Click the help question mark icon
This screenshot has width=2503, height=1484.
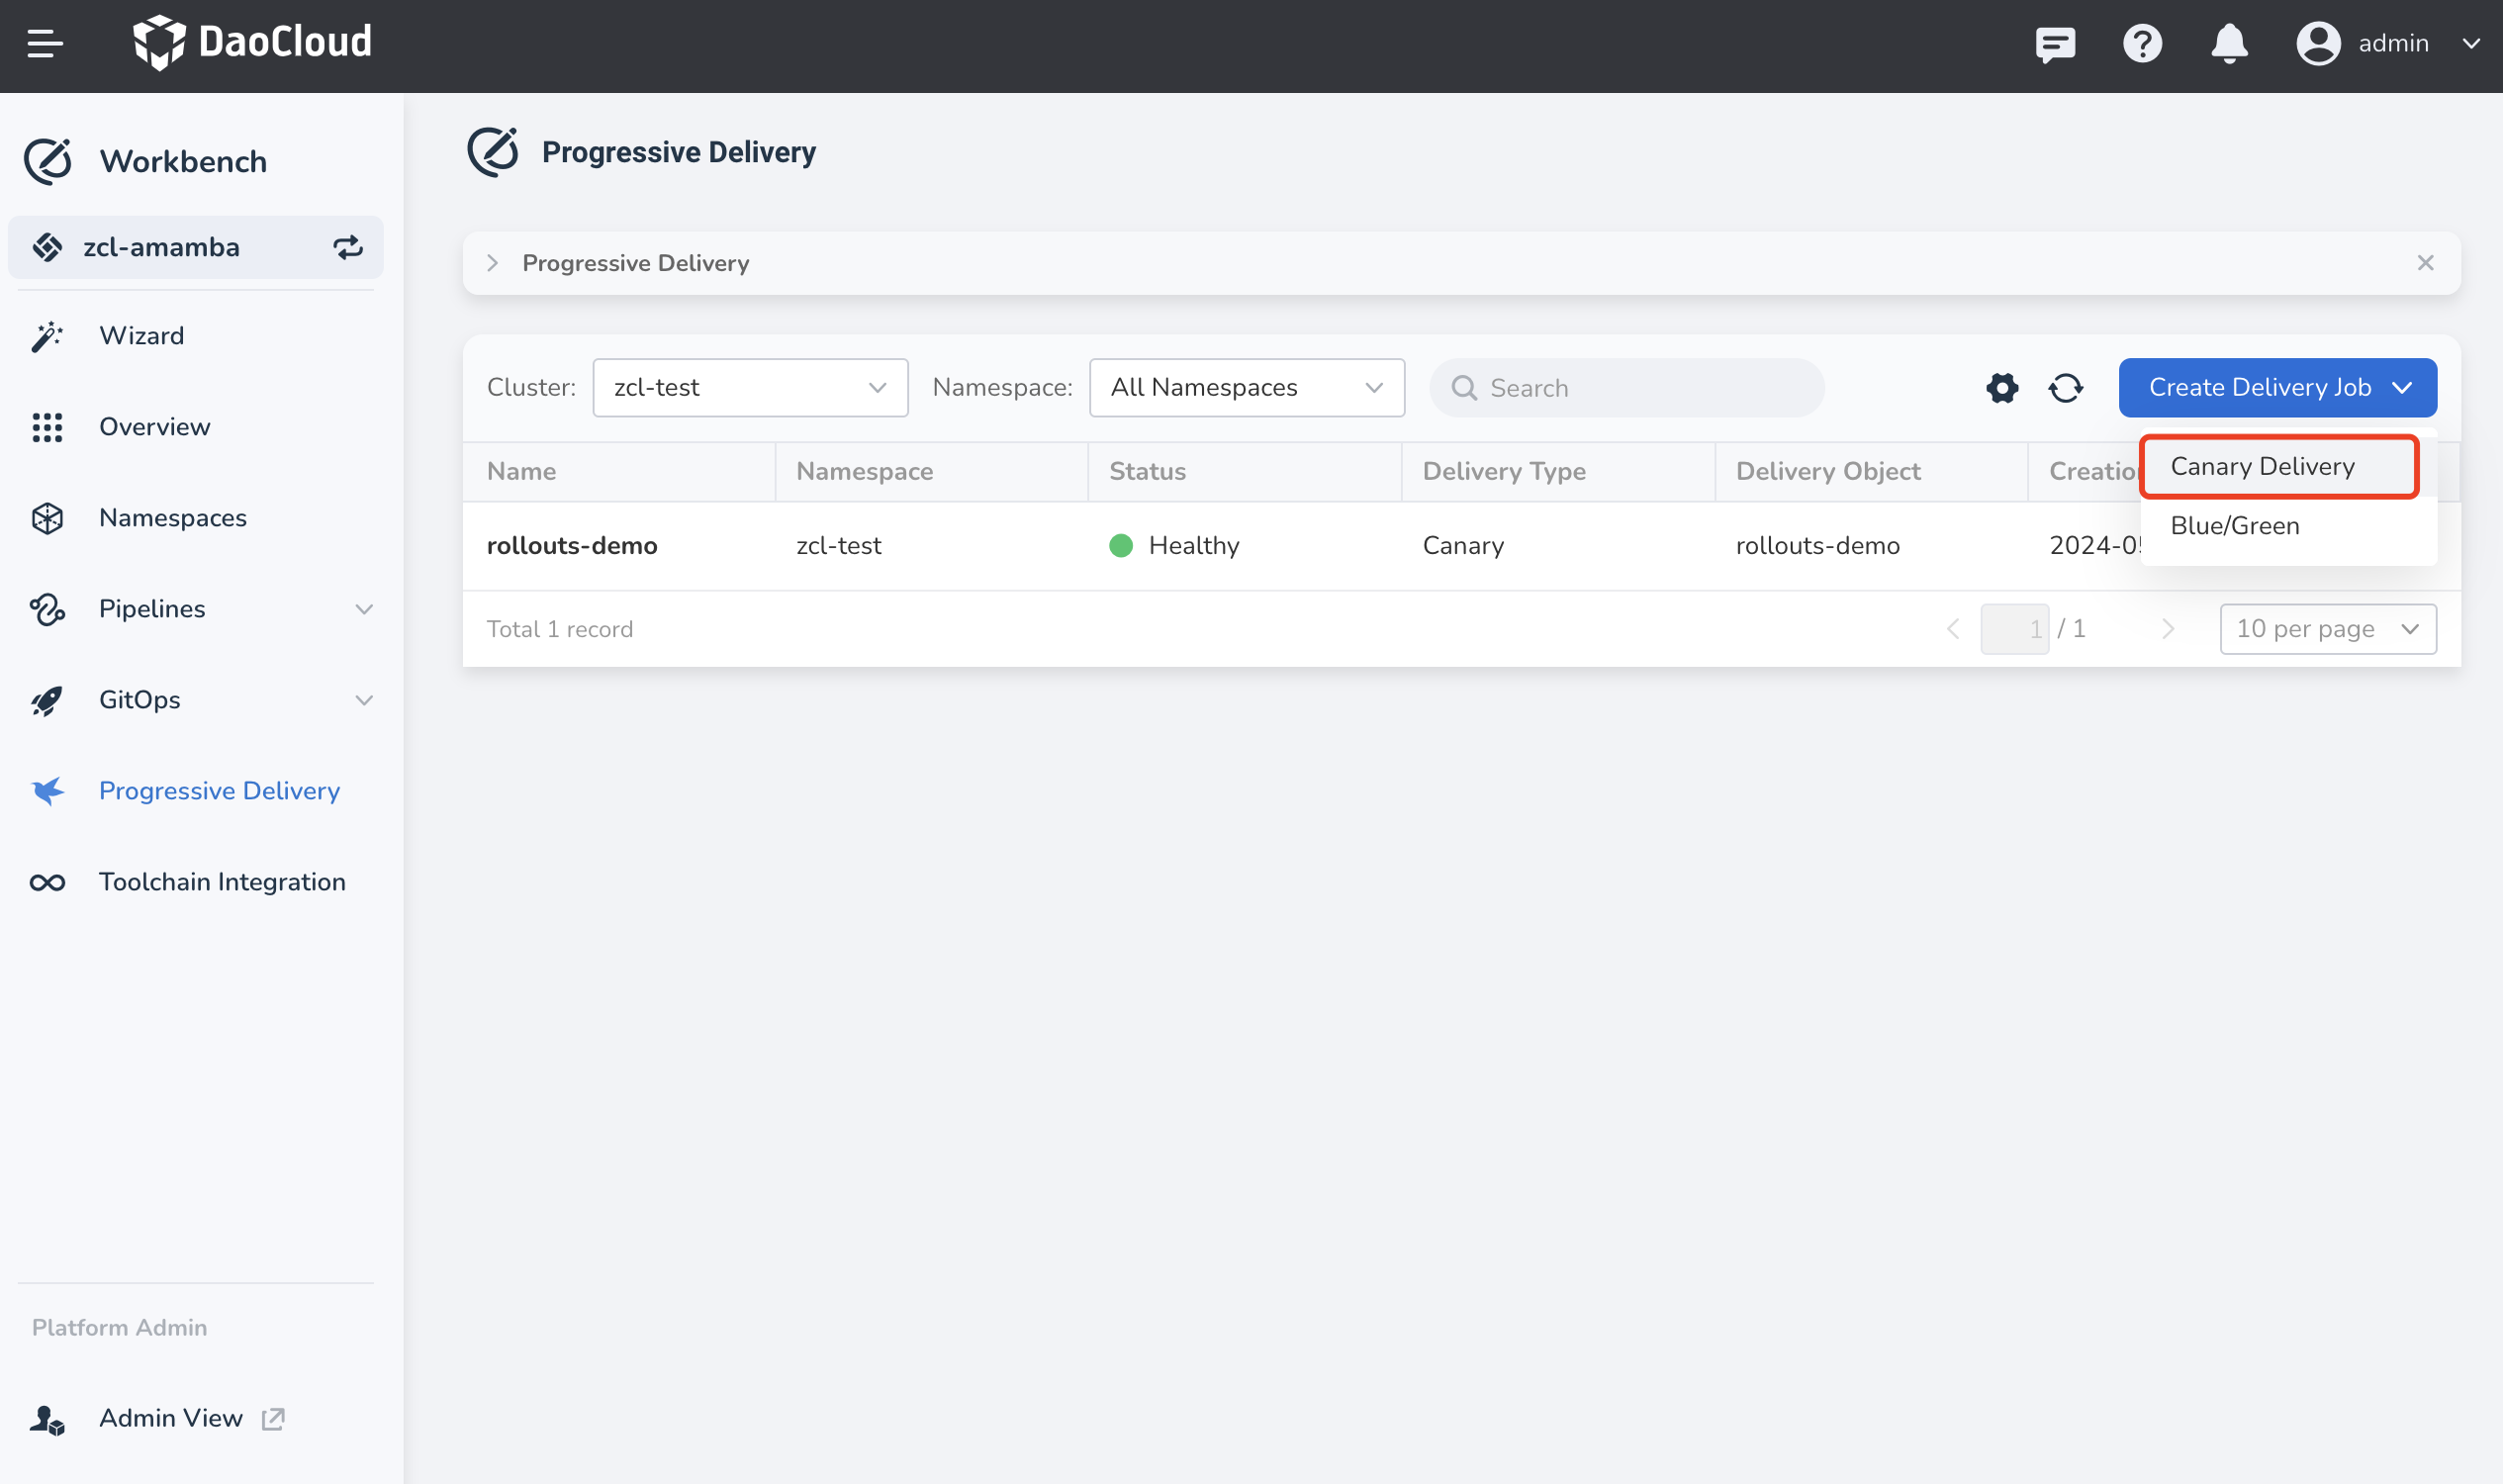[2142, 44]
